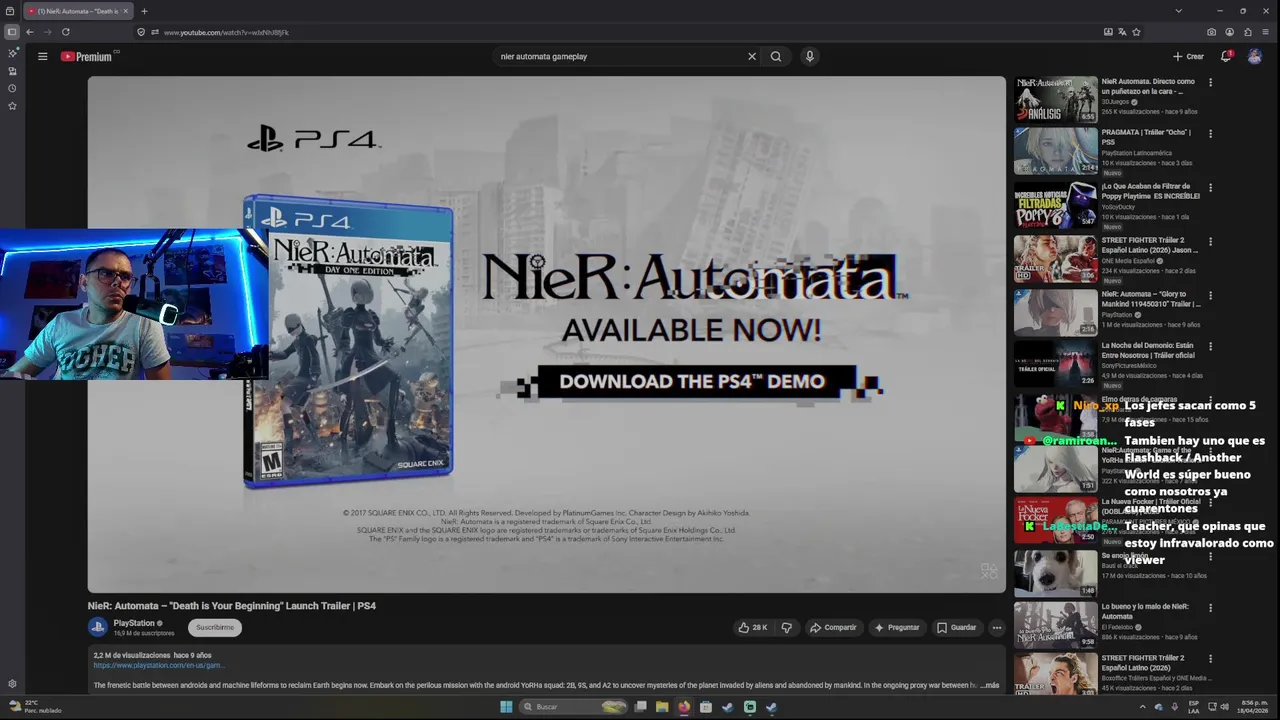Search from the Windows taskbar Buscar box
1280x720 pixels.
(x=575, y=707)
